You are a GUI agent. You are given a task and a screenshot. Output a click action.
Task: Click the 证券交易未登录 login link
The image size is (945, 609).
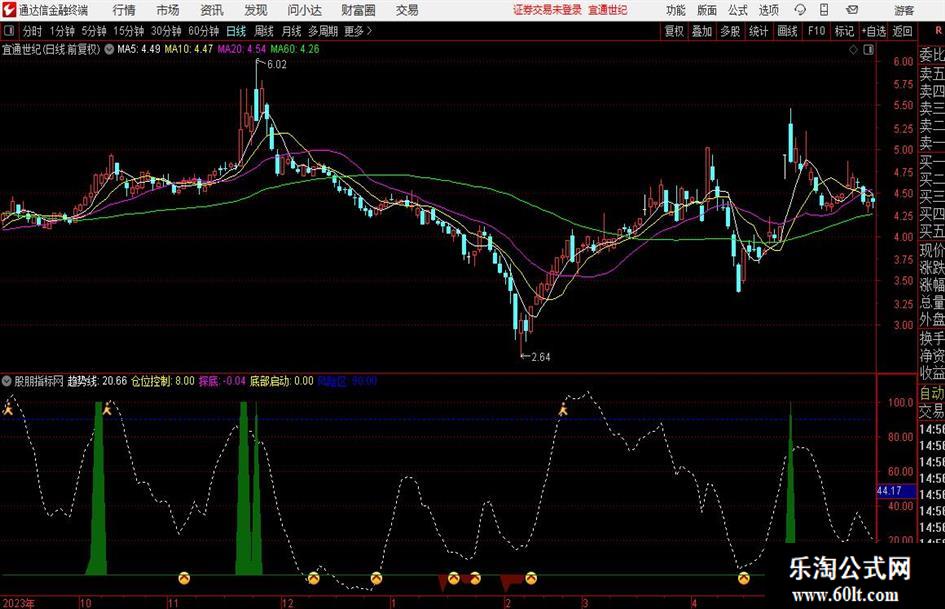pyautogui.click(x=547, y=10)
